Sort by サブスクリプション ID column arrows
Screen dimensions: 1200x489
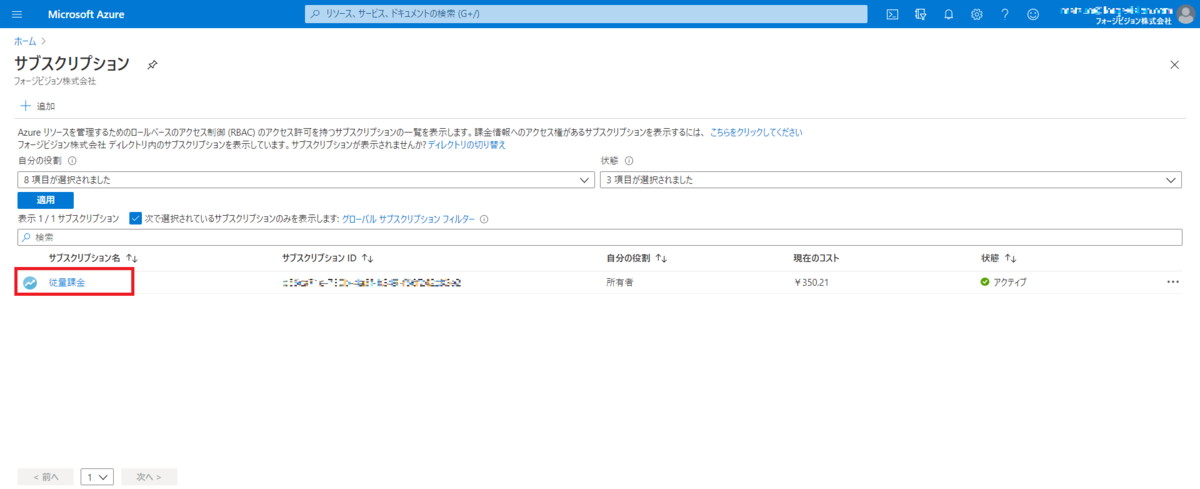click(367, 258)
